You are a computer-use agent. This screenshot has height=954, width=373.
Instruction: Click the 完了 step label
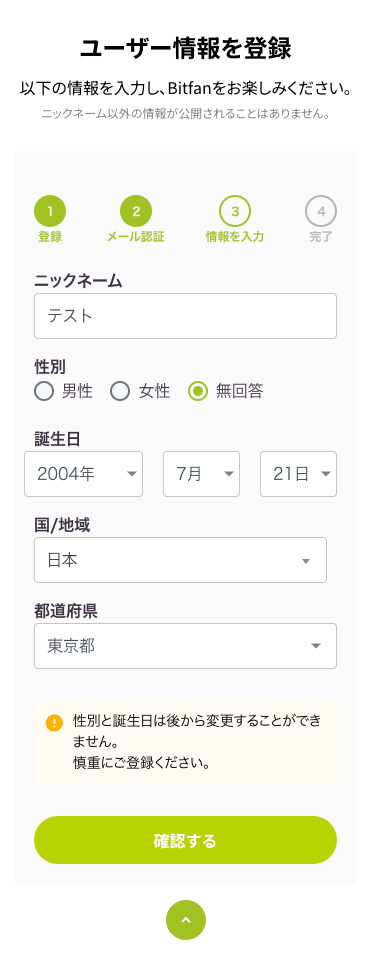coord(321,237)
